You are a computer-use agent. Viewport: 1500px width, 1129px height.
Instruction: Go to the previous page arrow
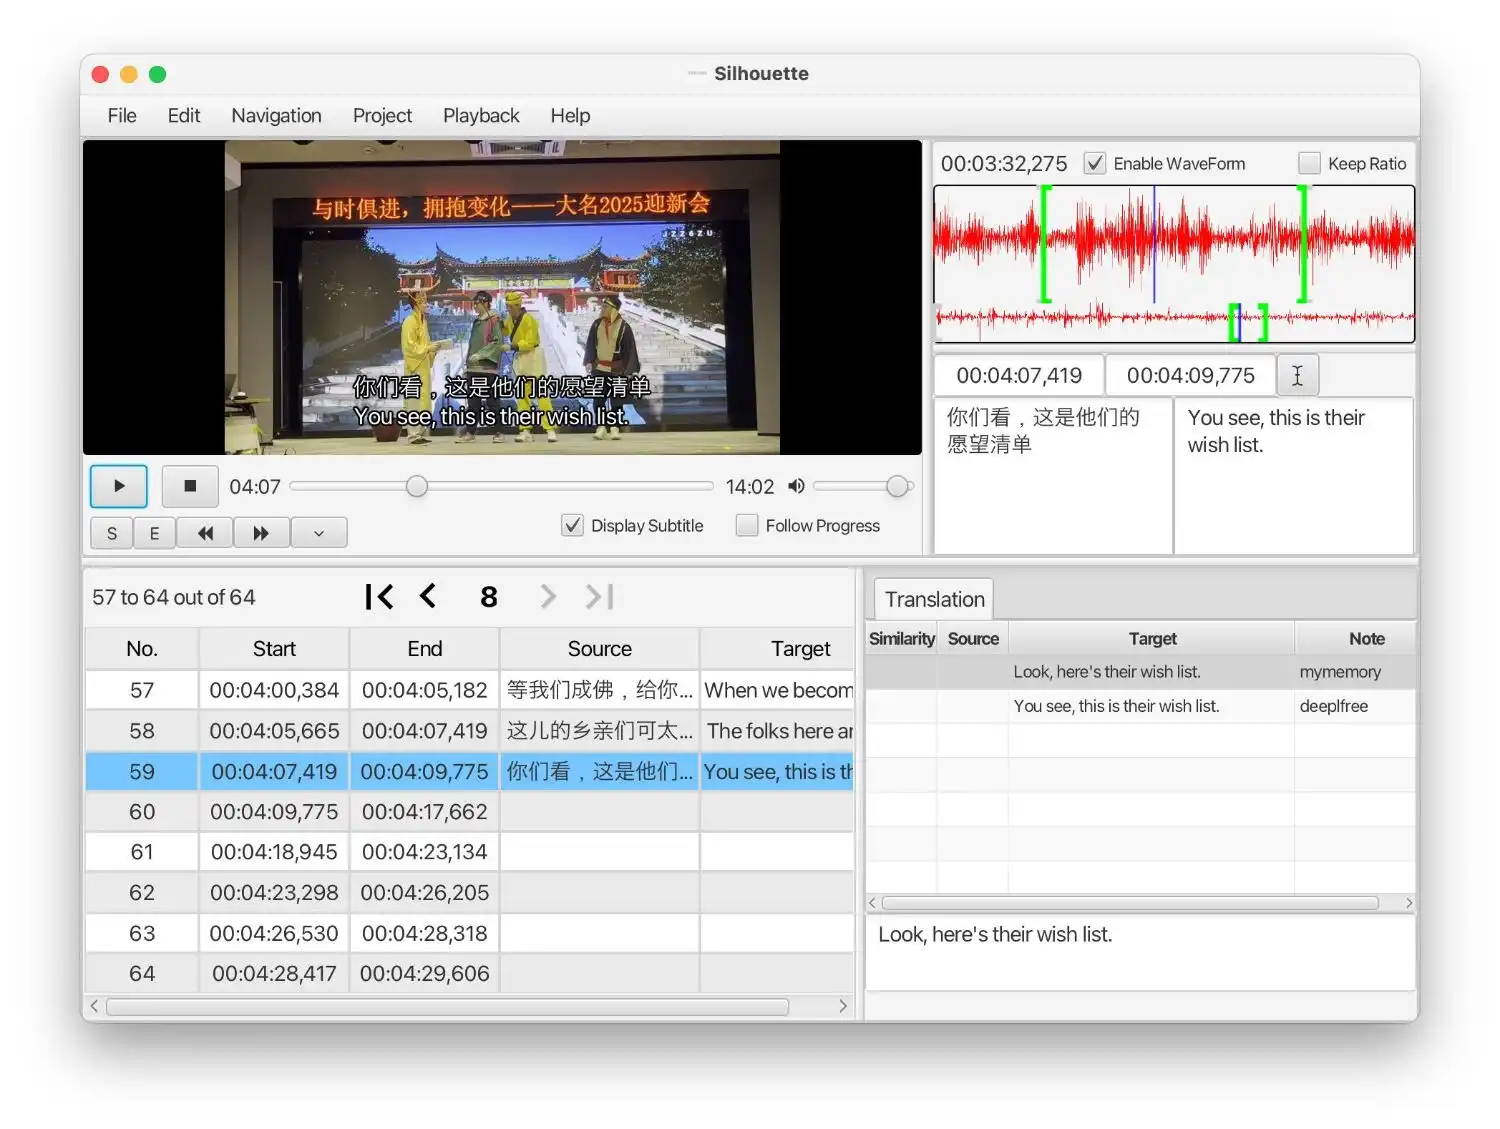[x=428, y=597]
